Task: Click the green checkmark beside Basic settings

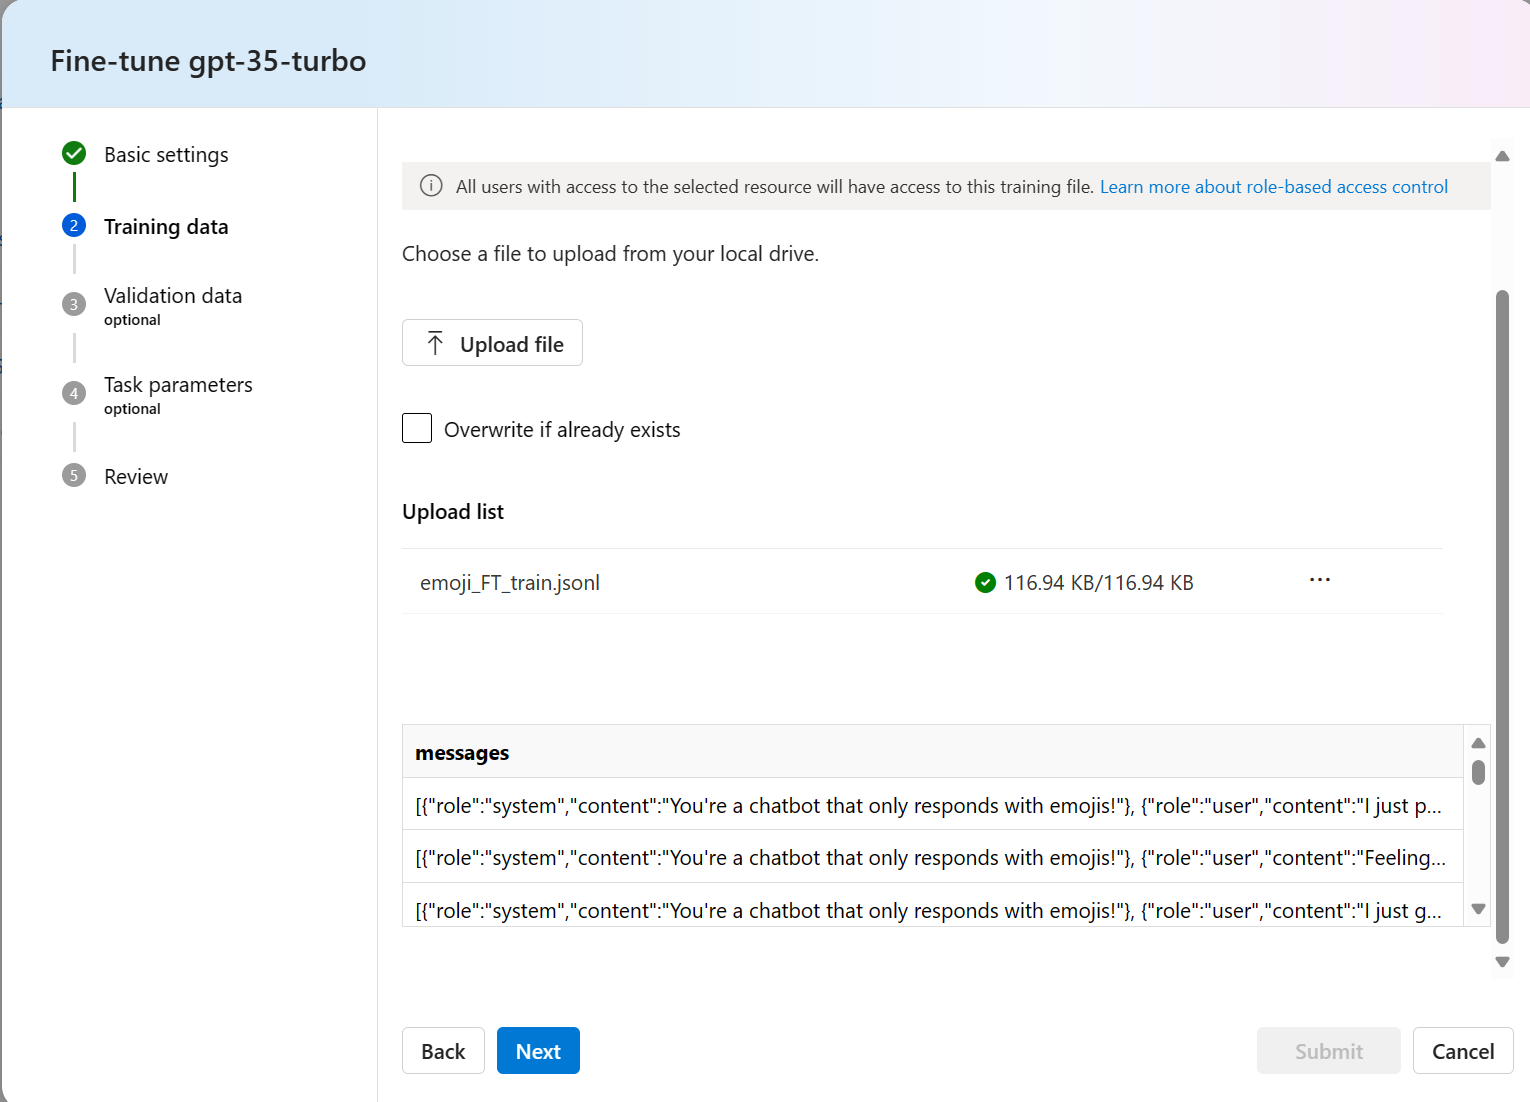Action: 74,153
